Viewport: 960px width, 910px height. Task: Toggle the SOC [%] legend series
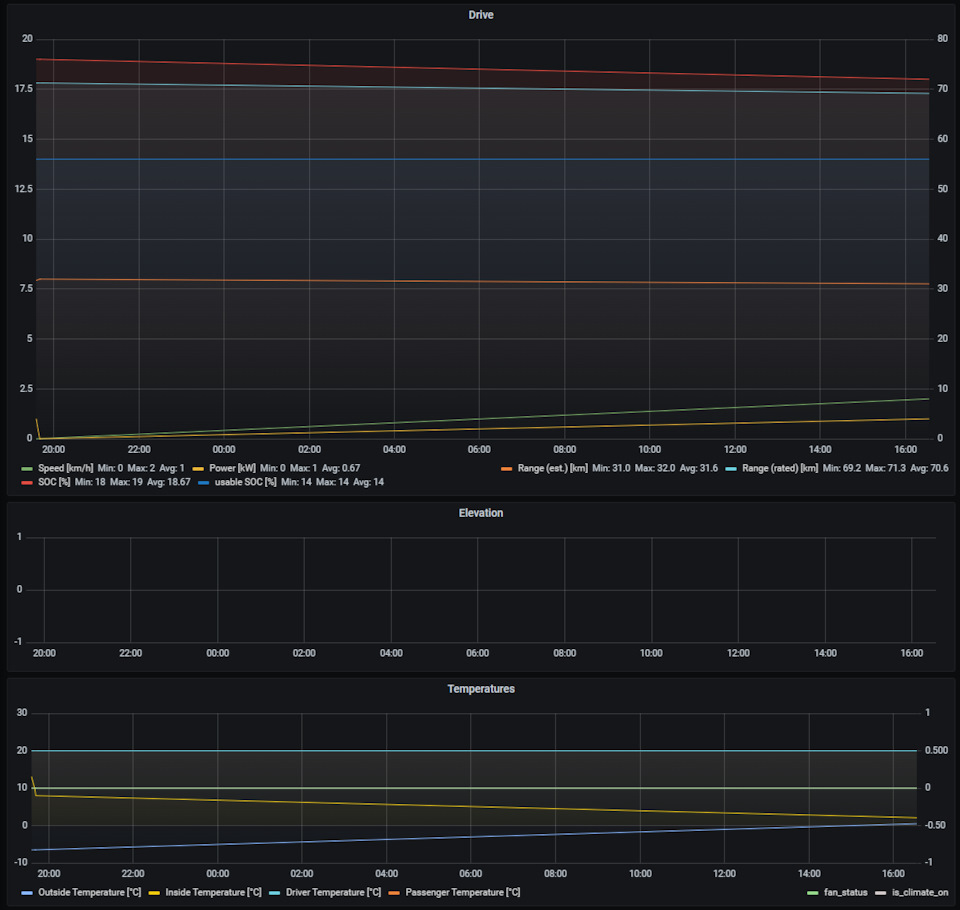pos(54,482)
